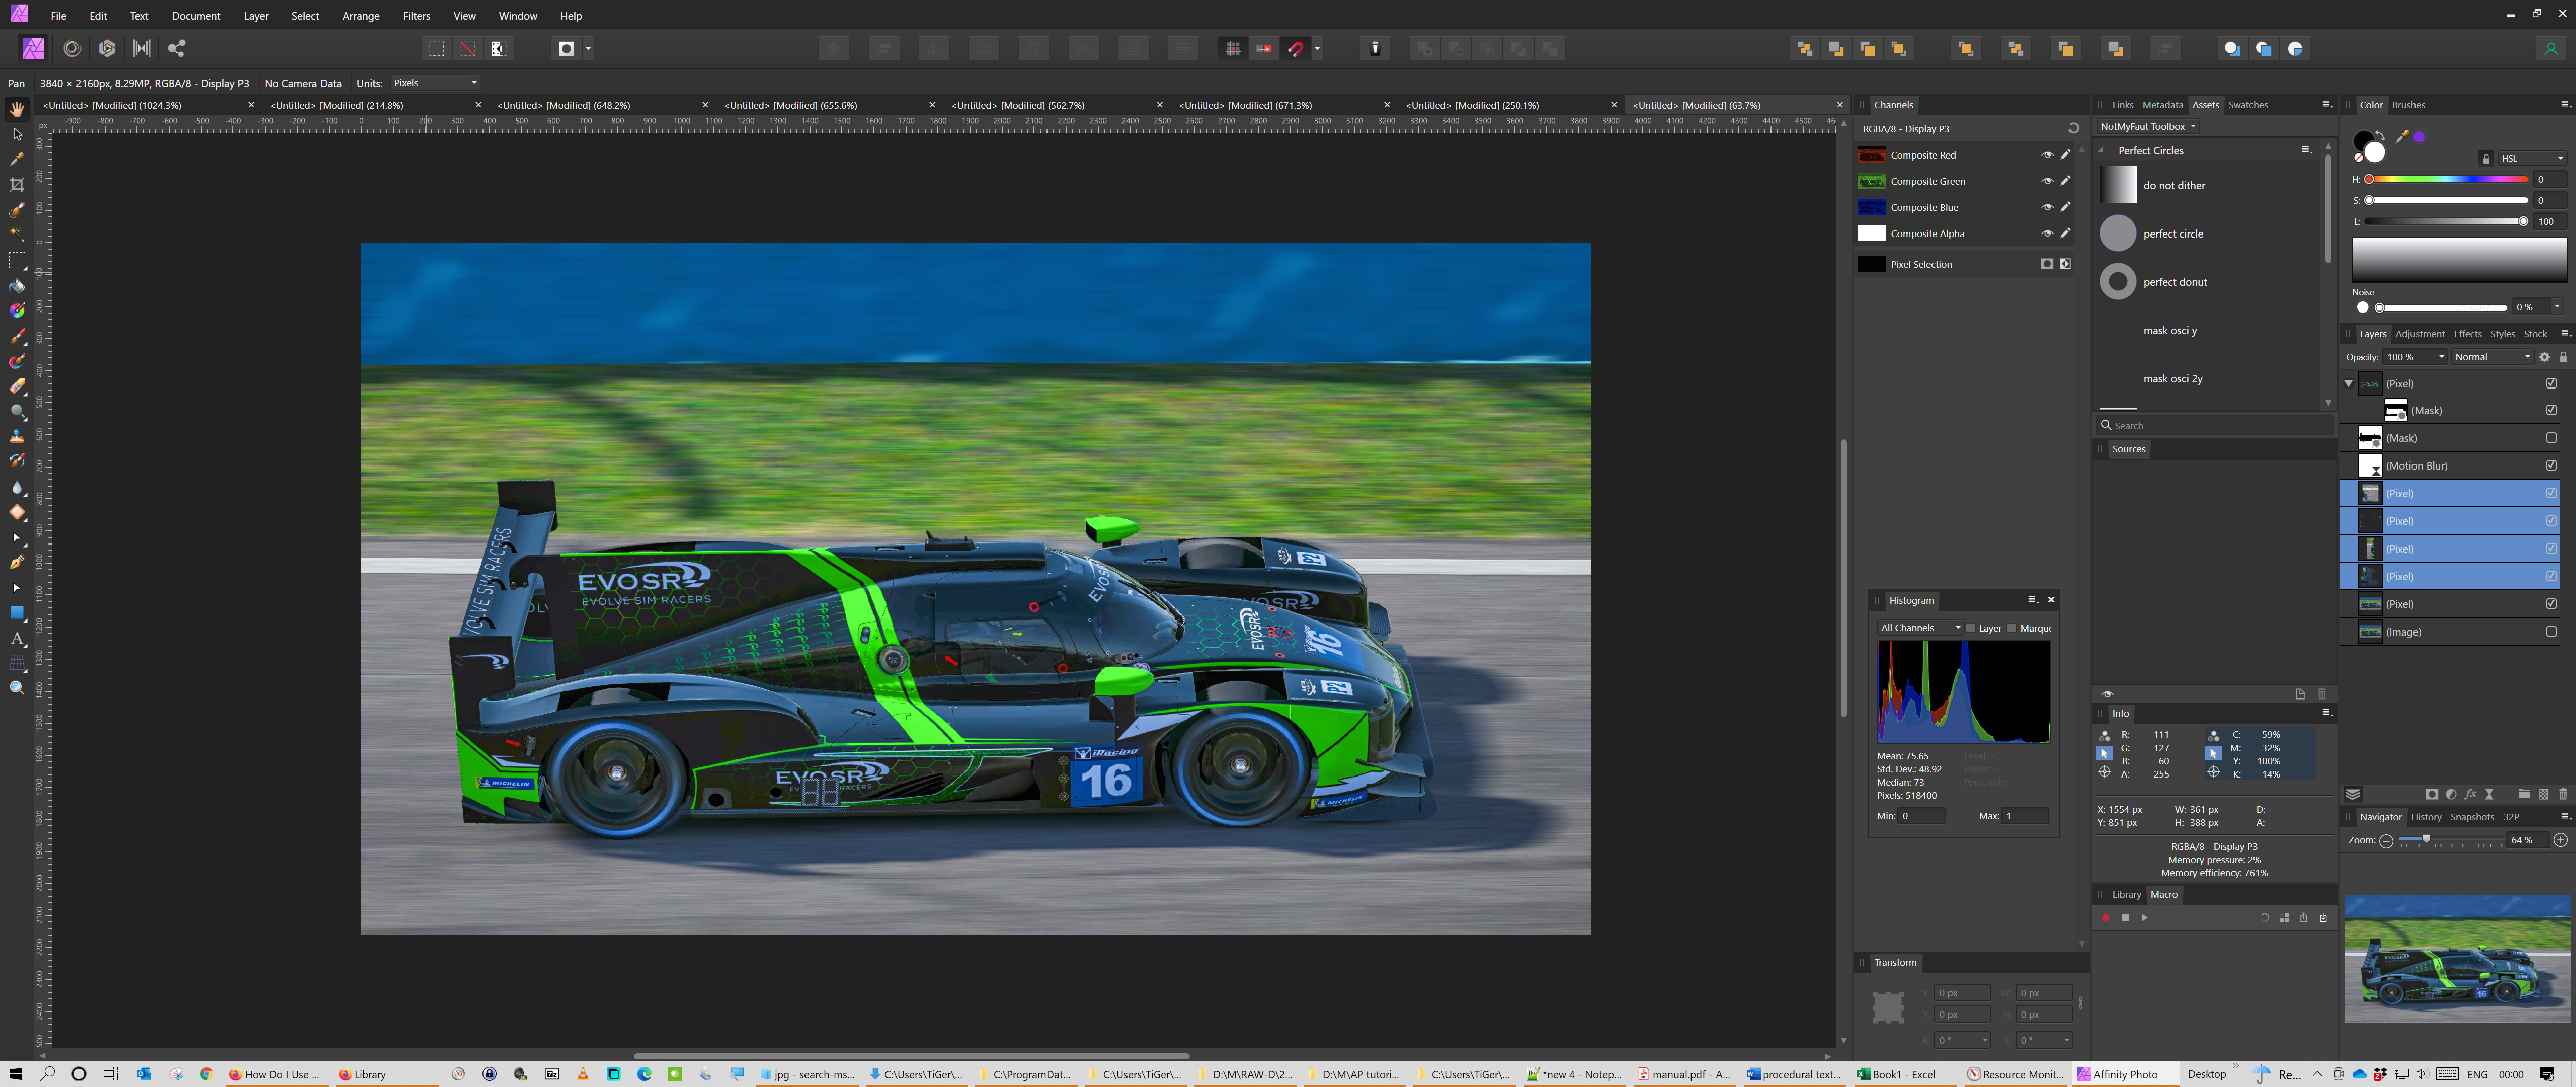Viewport: 2576px width, 1087px height.
Task: Select the Colour Picker eyedropper tool
Action: point(17,159)
